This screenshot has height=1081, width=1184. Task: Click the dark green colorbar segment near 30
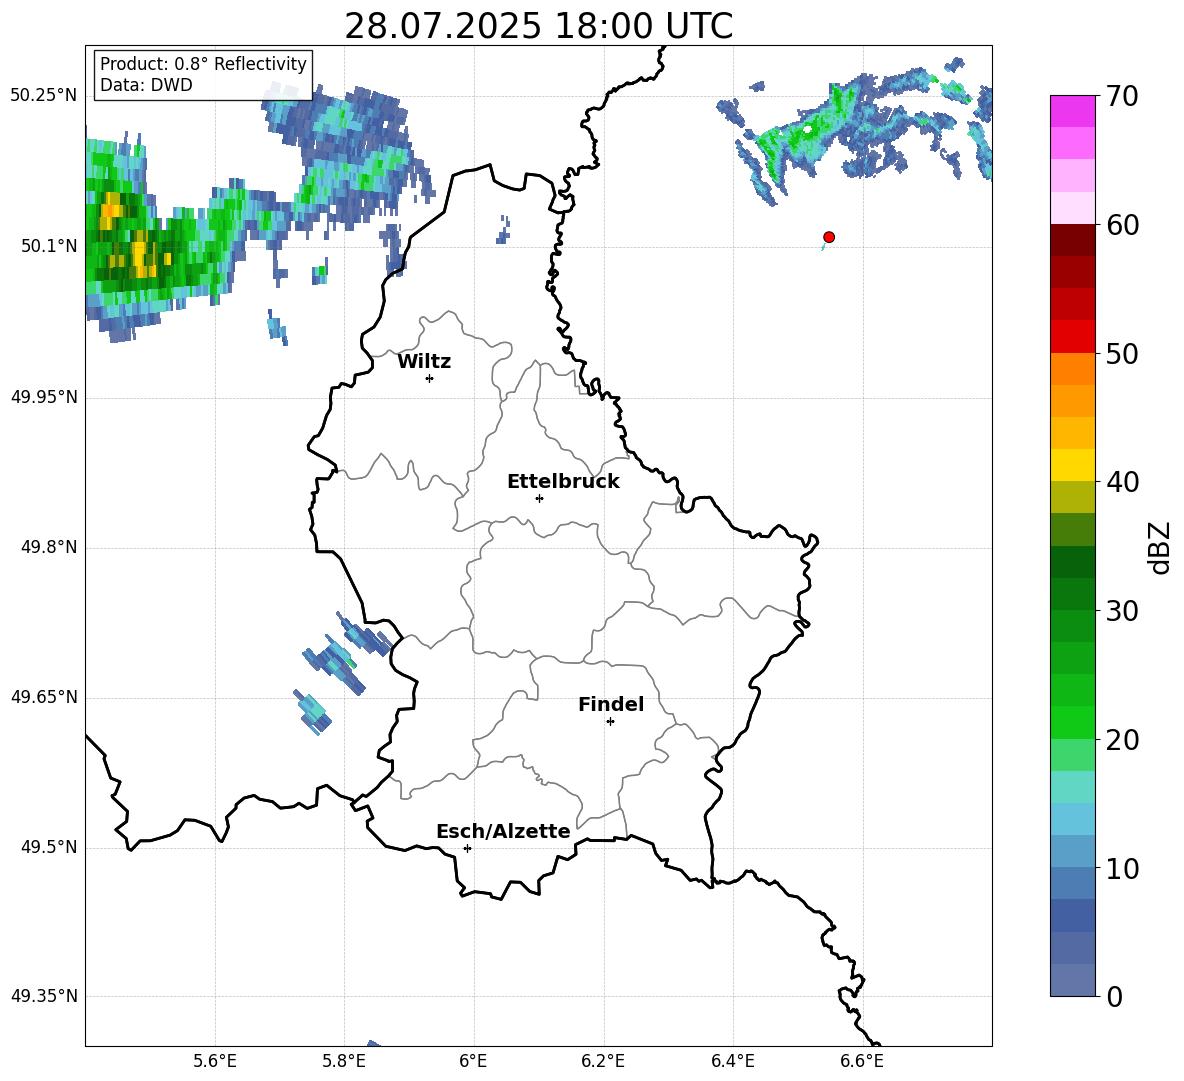pos(1072,594)
